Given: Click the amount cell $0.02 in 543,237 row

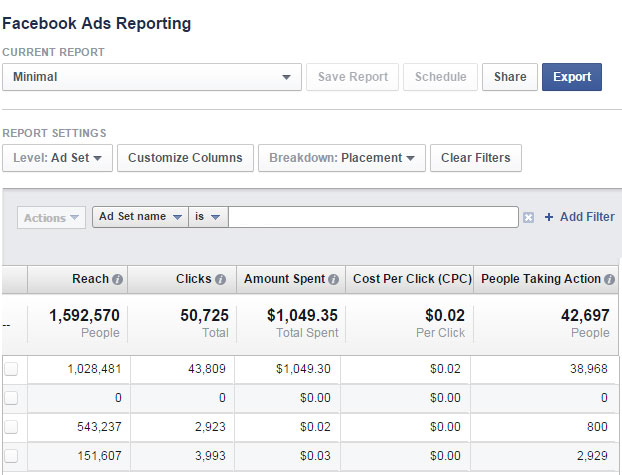Looking at the screenshot, I should coord(315,427).
